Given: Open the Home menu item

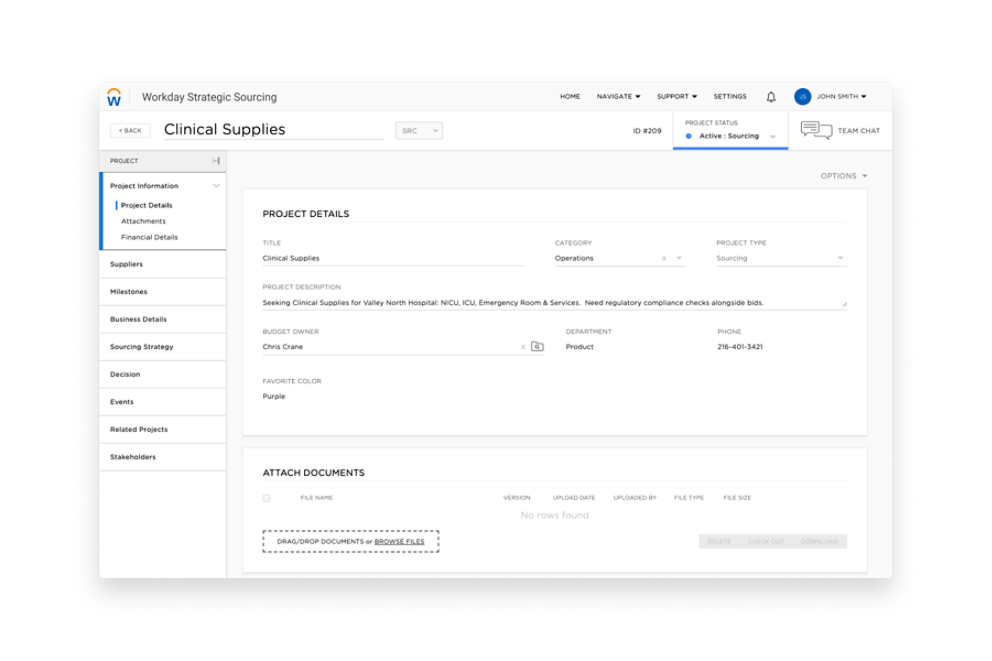Looking at the screenshot, I should coord(570,97).
